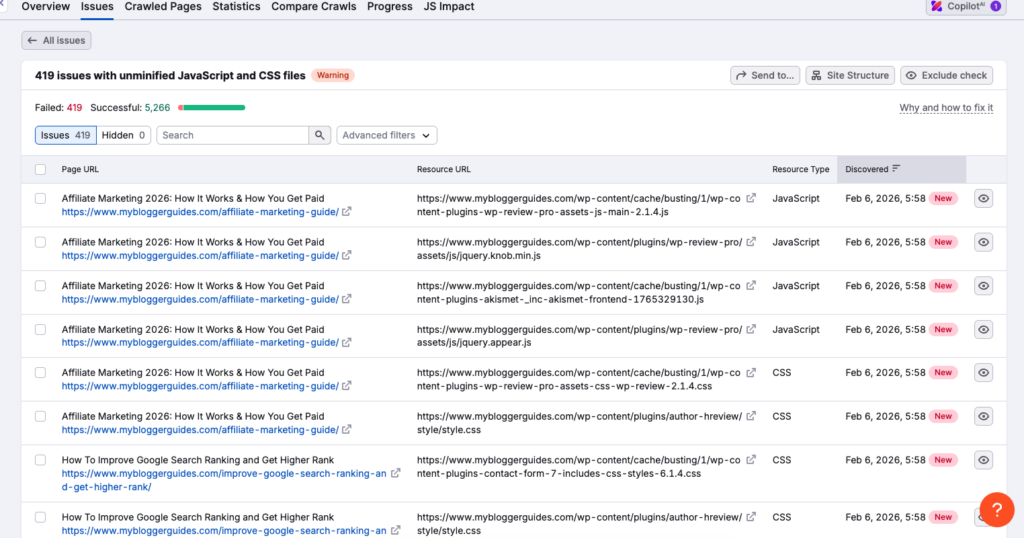The width and height of the screenshot is (1024, 538).
Task: Focus the issues Search field
Action: coord(232,135)
